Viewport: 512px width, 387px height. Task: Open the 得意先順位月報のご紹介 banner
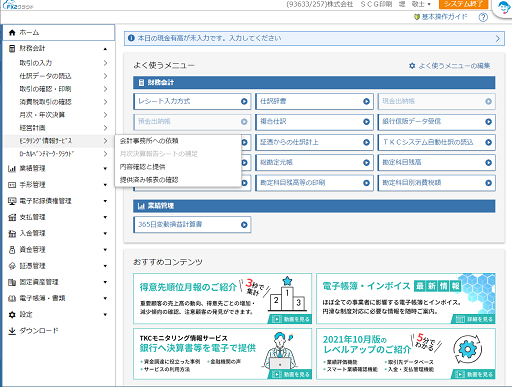222,298
